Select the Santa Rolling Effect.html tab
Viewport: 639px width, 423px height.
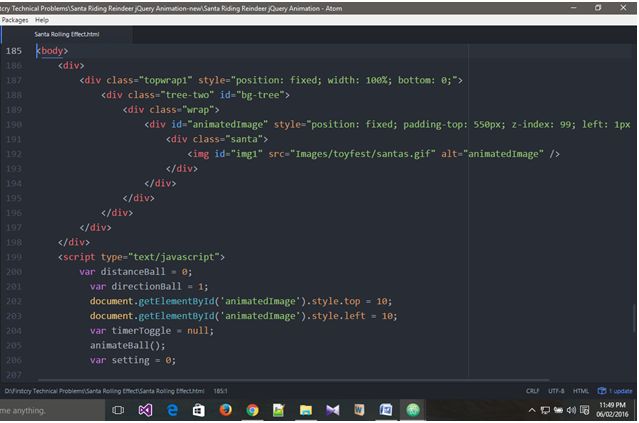click(67, 34)
